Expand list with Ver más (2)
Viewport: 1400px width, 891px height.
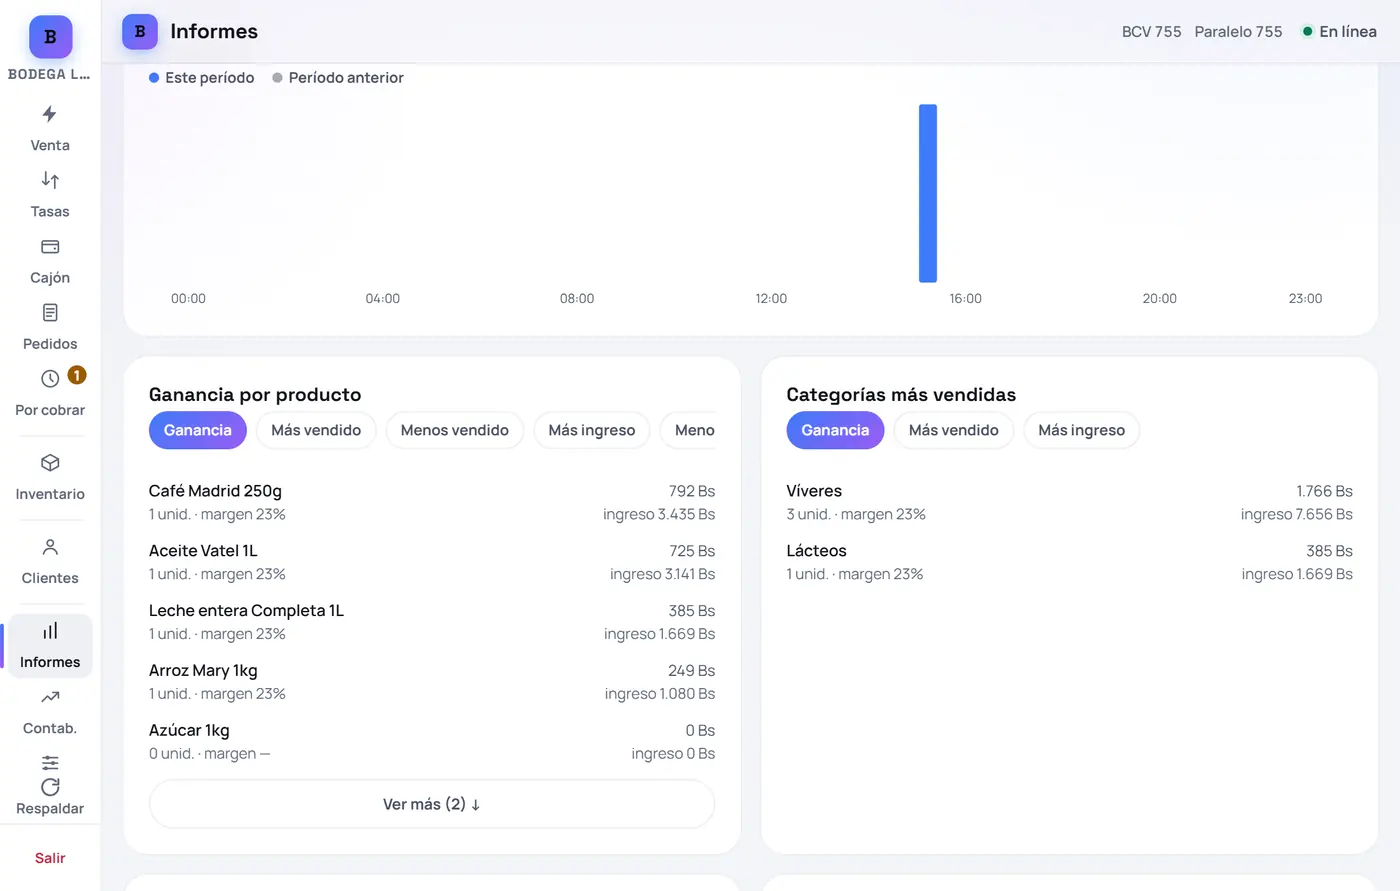[432, 804]
